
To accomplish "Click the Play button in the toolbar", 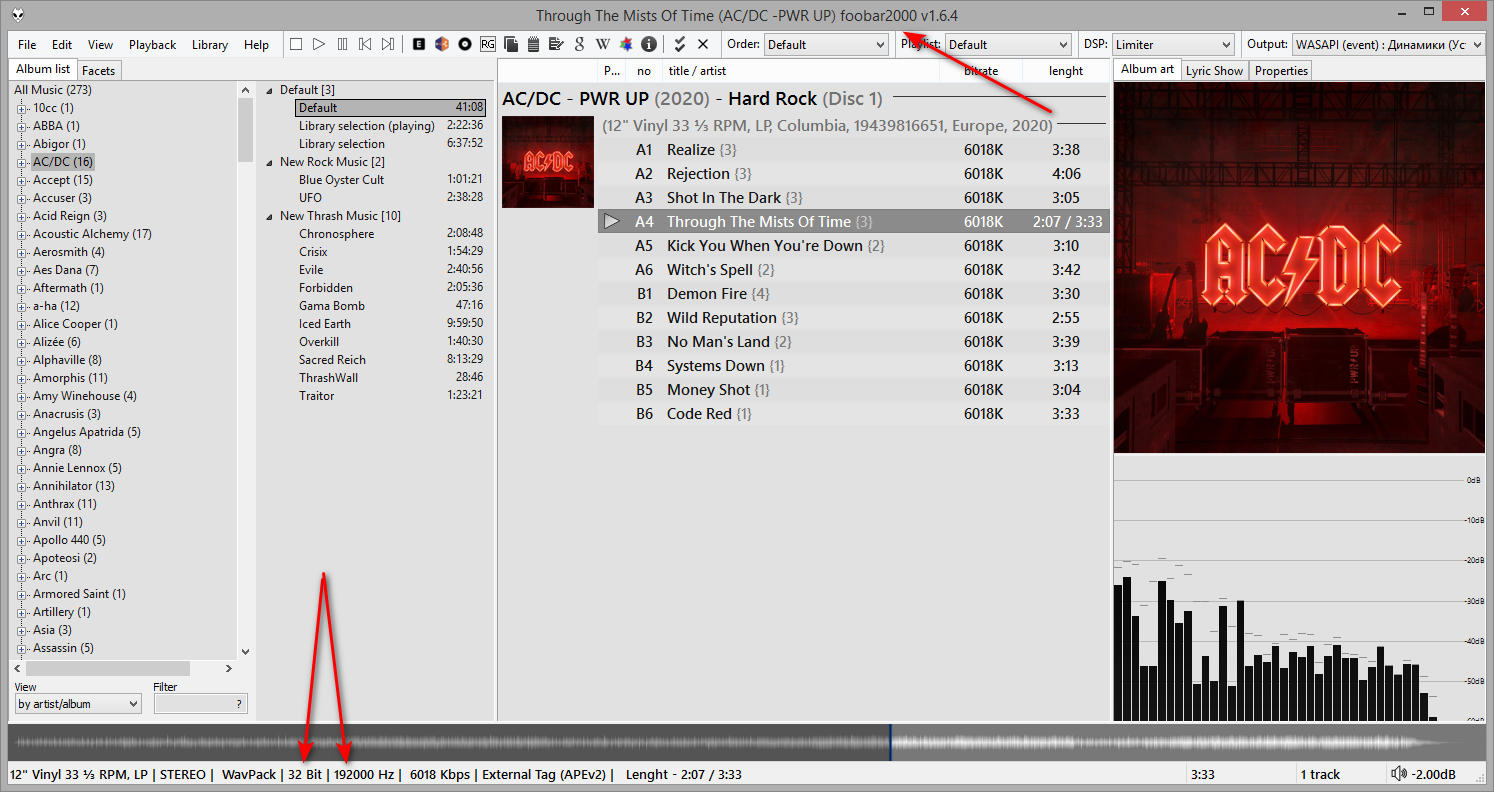I will click(x=319, y=44).
